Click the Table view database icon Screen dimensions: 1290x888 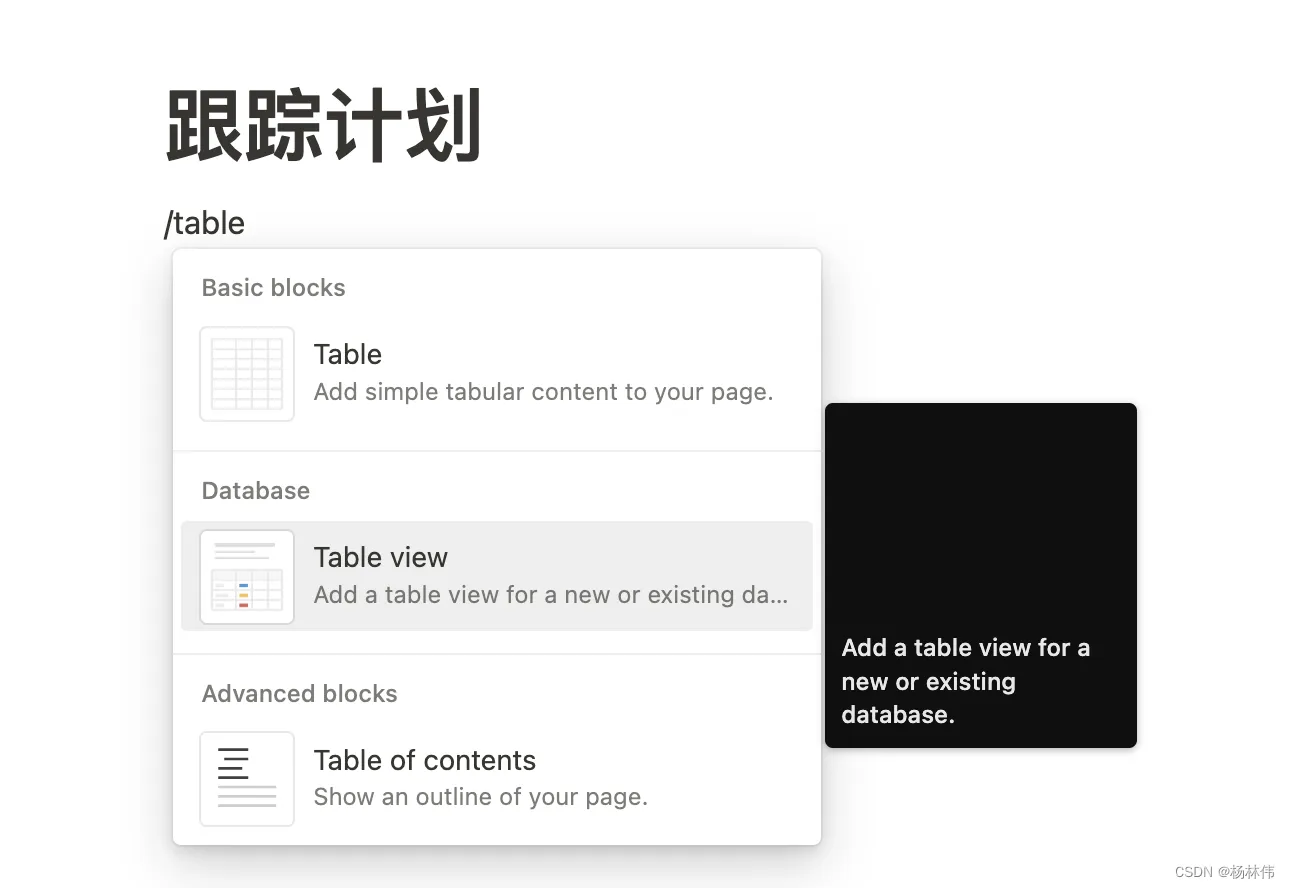pos(247,577)
